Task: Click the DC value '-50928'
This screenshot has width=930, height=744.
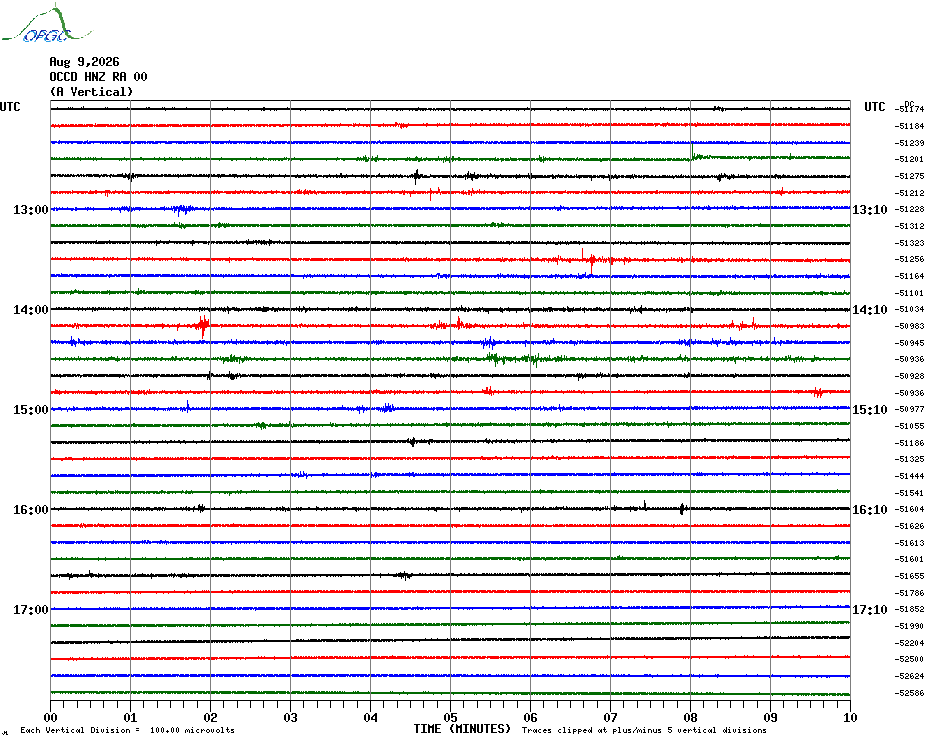Action: [x=910, y=376]
